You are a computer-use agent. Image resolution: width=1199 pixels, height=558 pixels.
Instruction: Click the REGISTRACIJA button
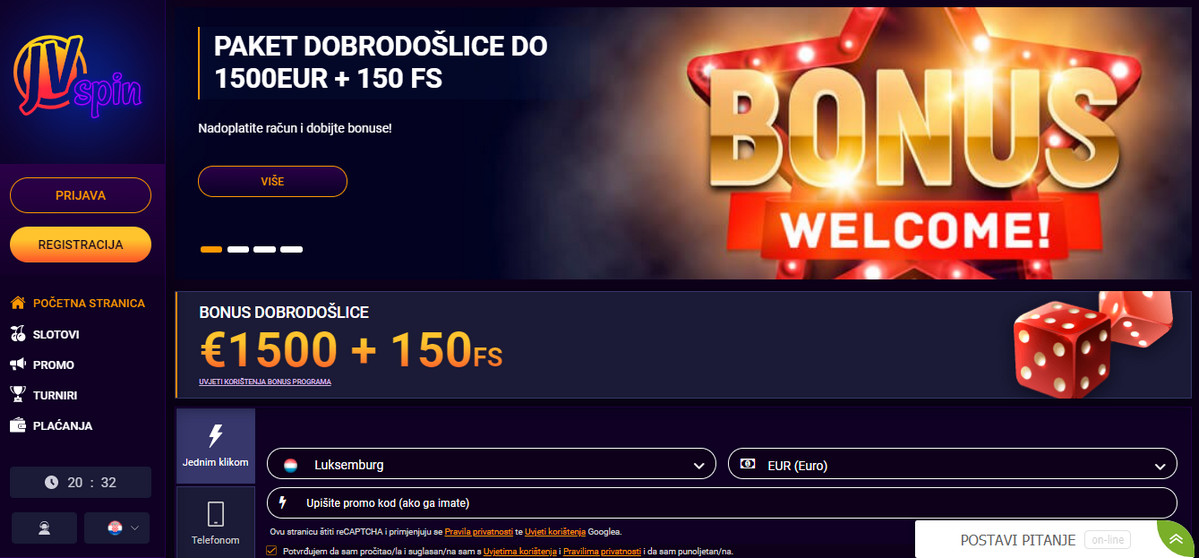pyautogui.click(x=80, y=245)
